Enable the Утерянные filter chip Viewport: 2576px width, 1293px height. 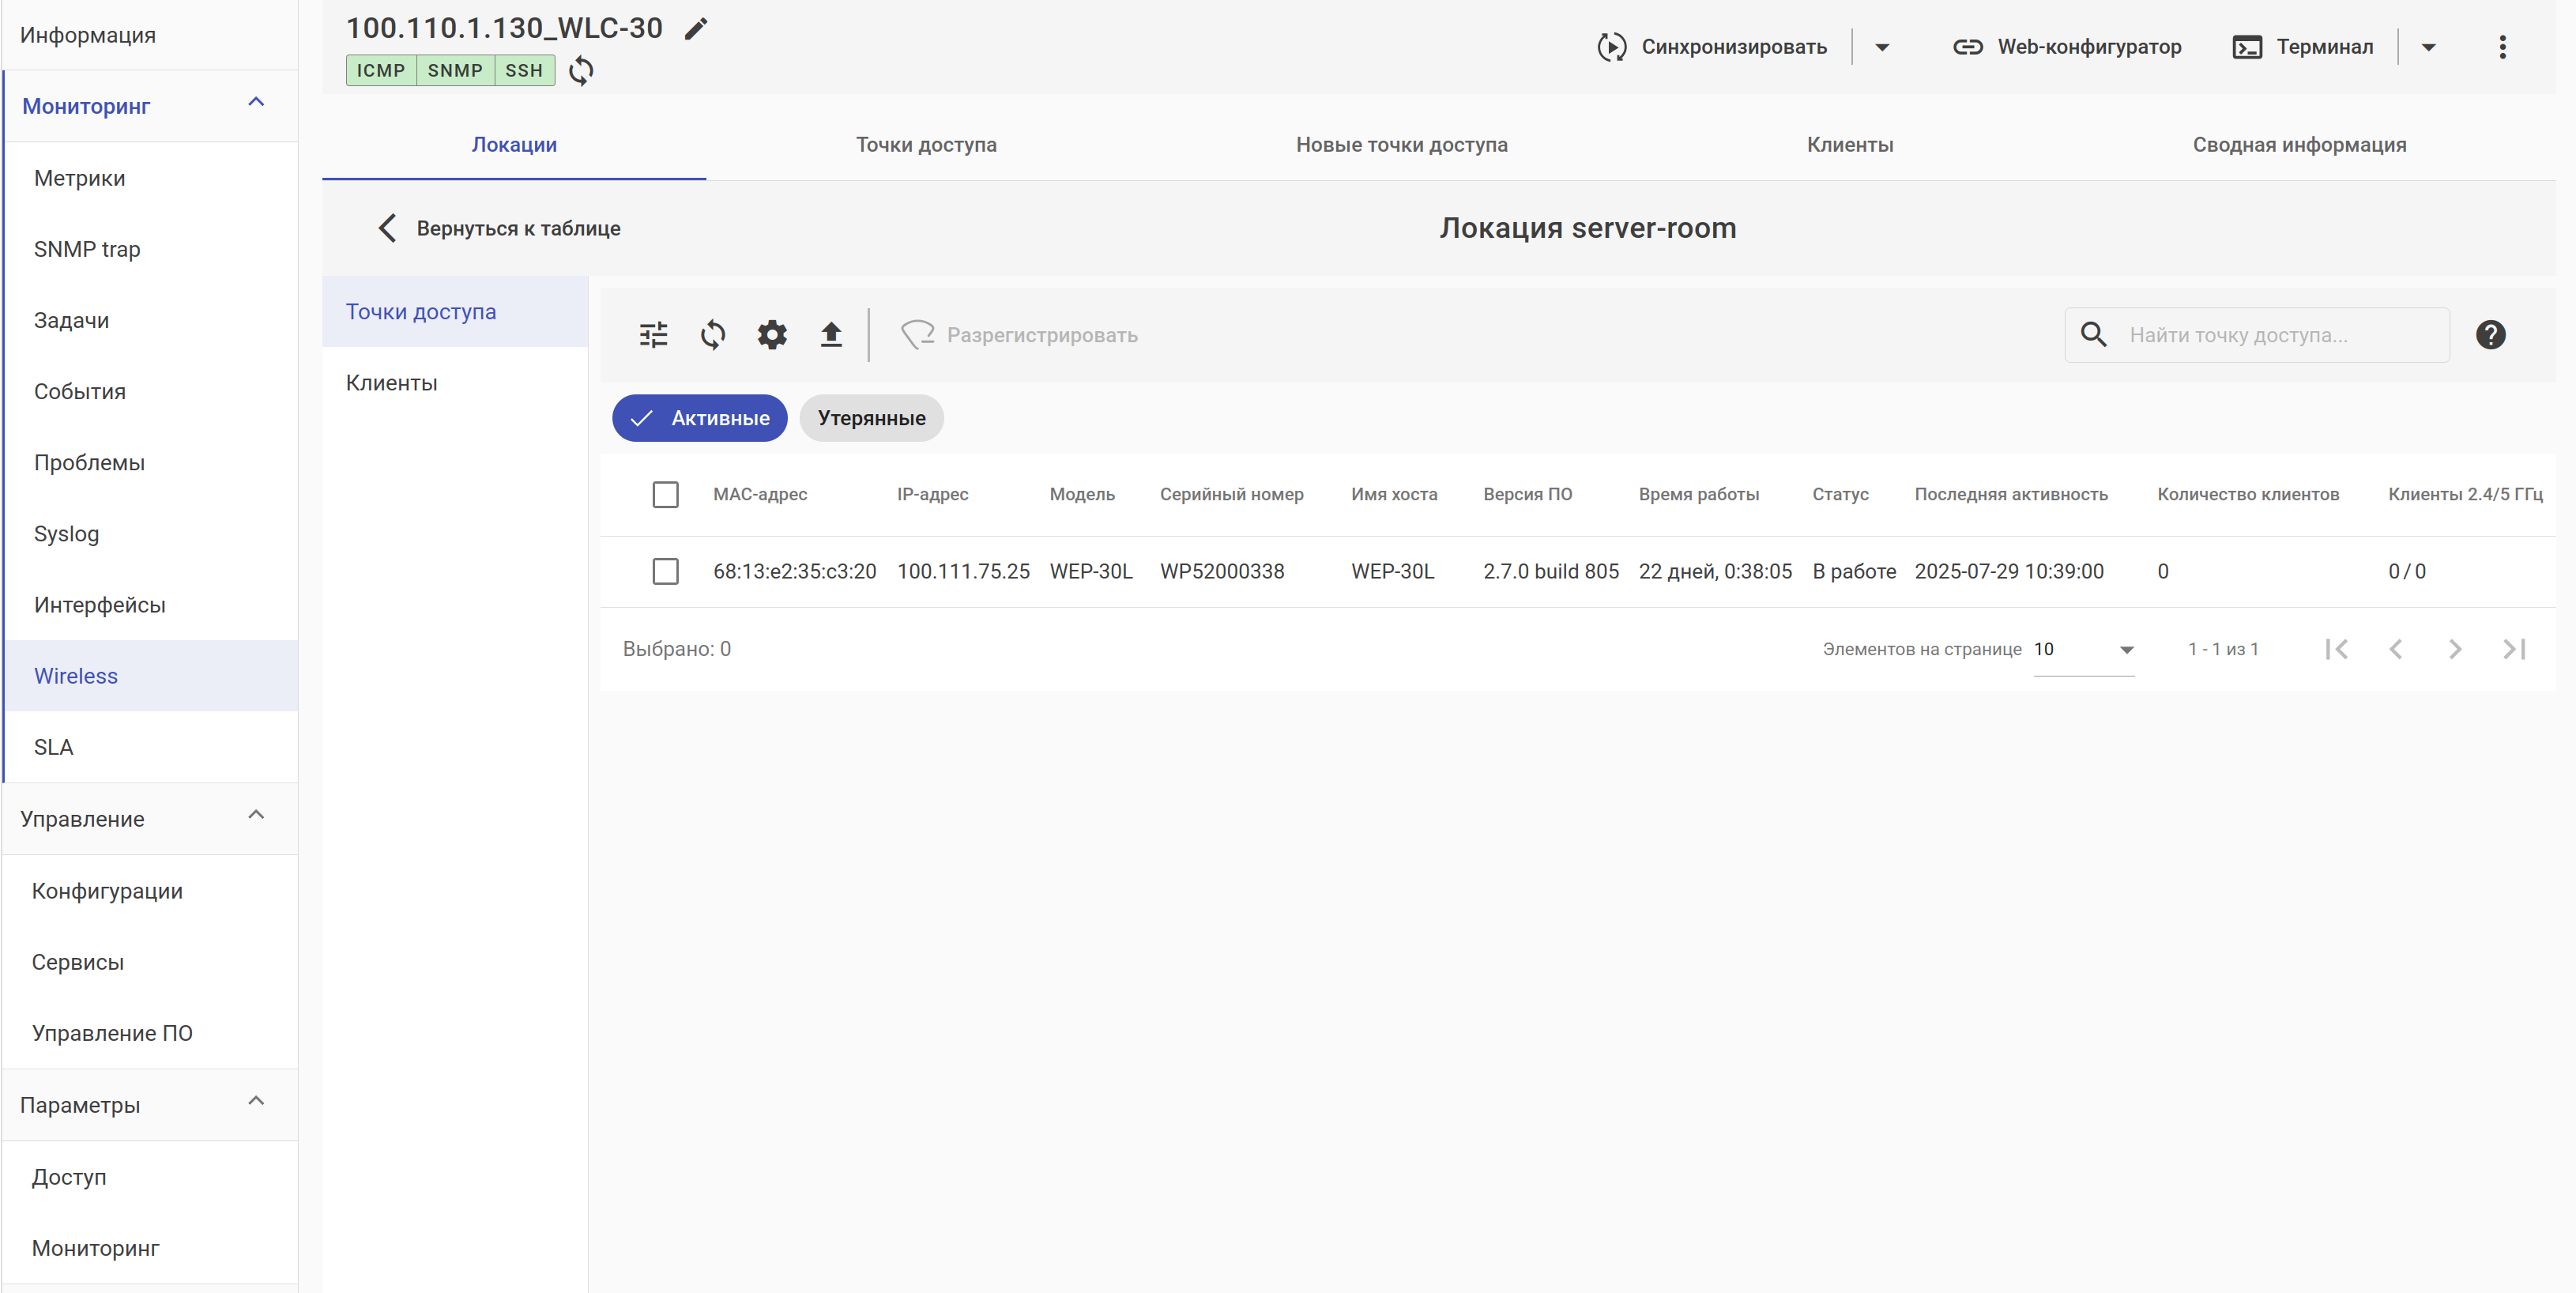(871, 418)
